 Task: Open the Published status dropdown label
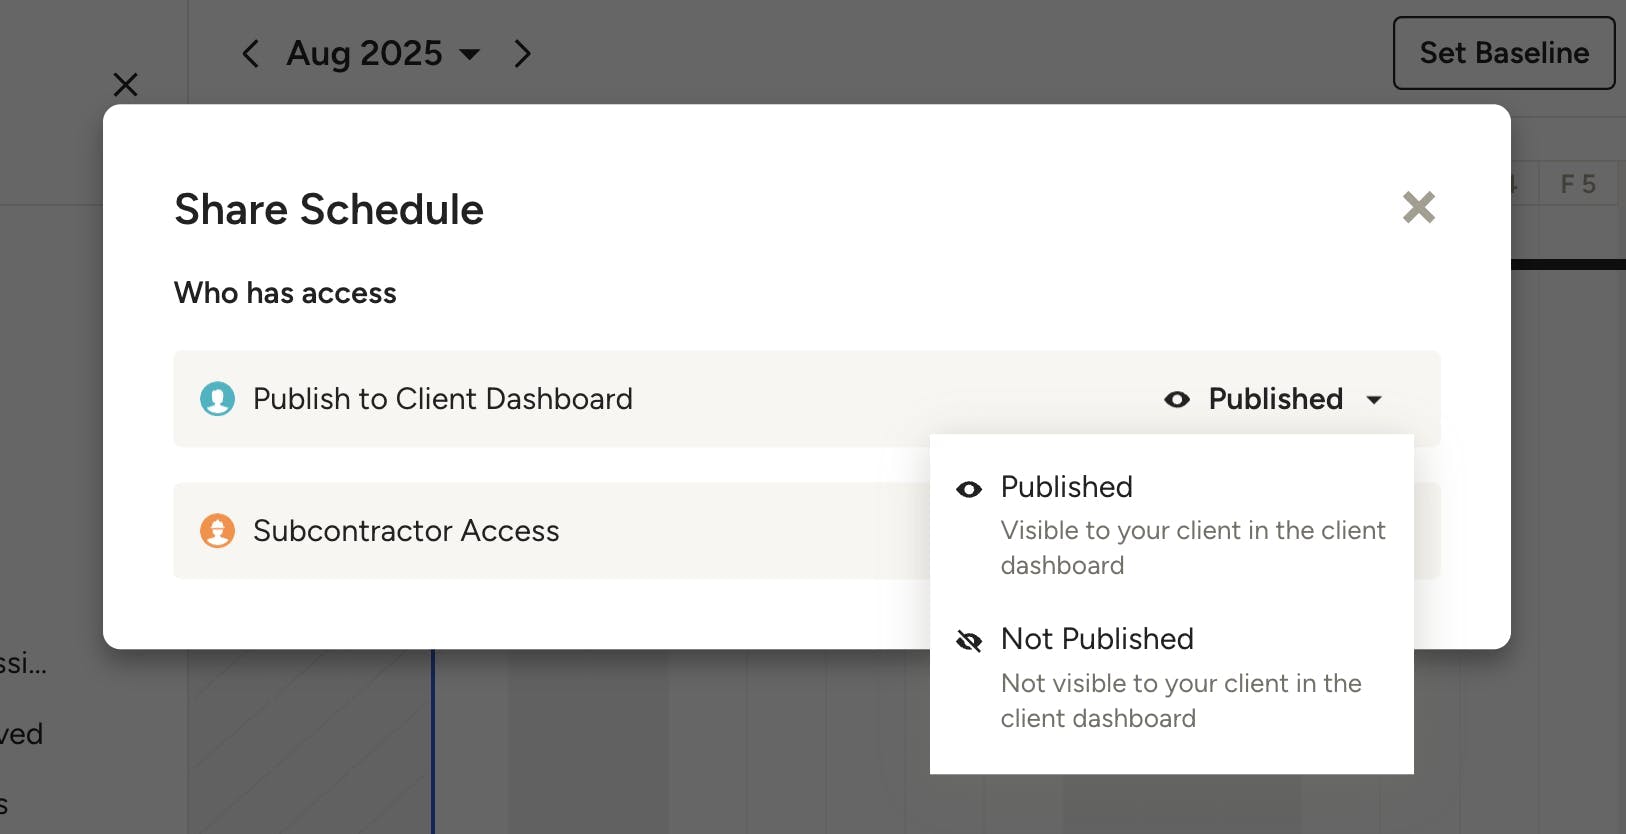coord(1275,399)
